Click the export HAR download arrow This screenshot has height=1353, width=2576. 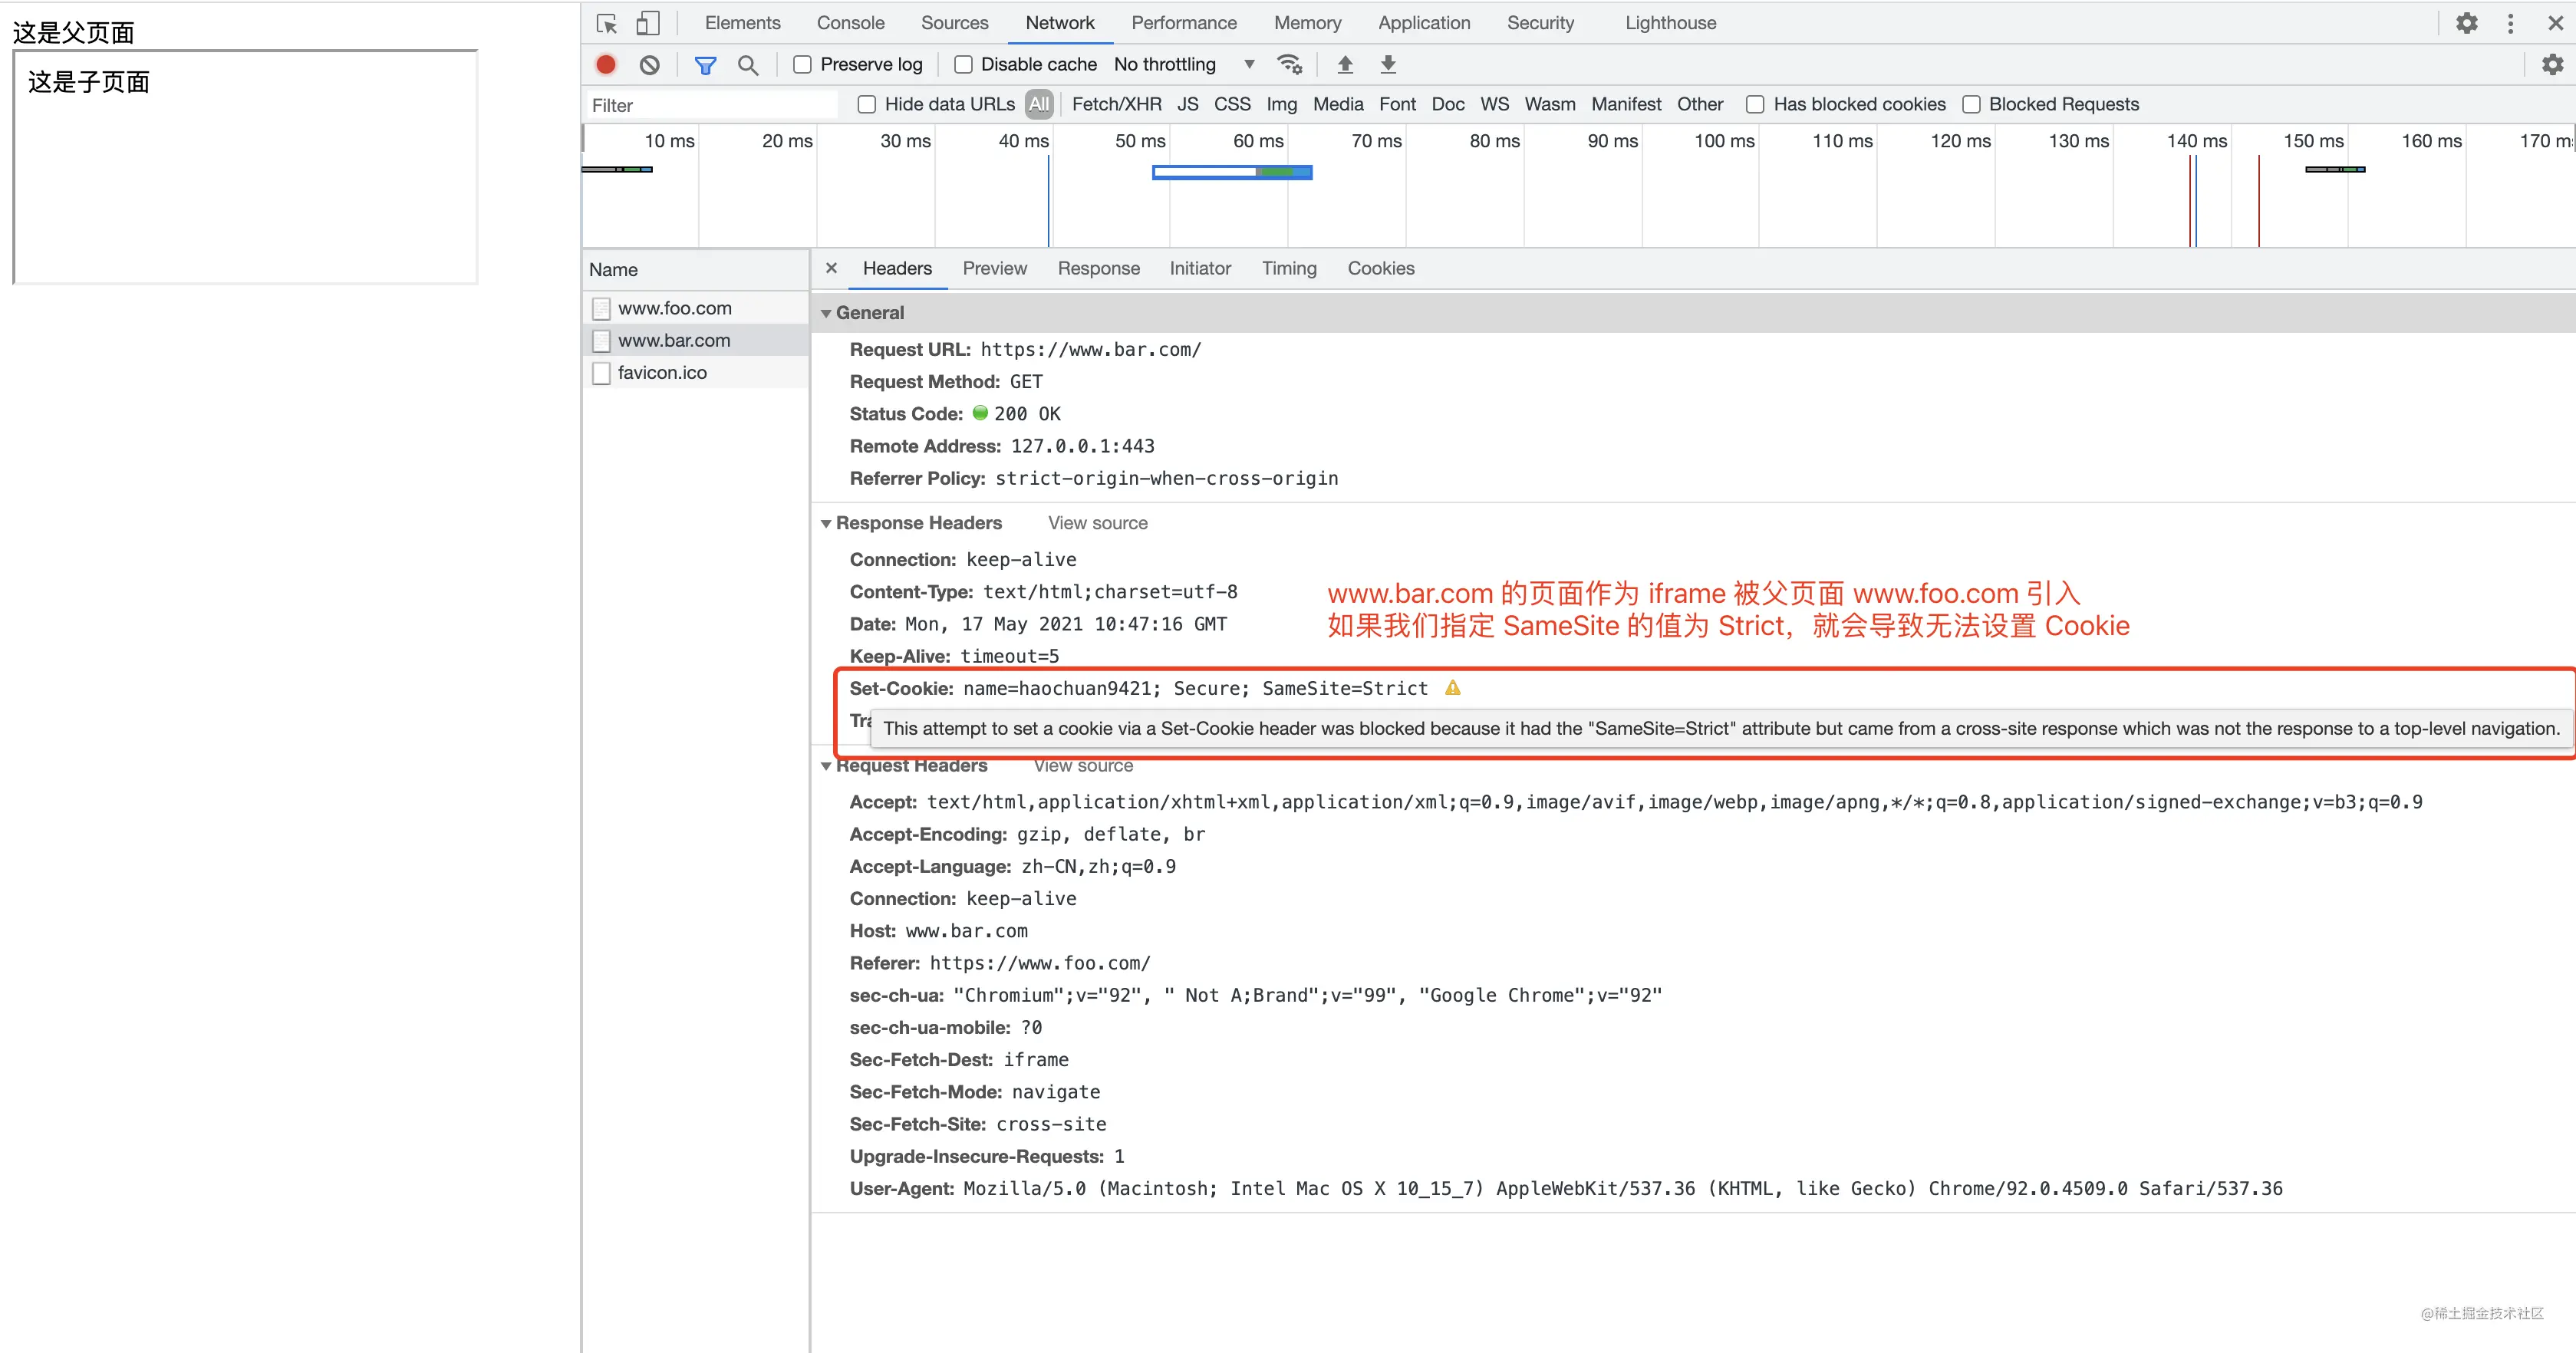[x=1388, y=65]
